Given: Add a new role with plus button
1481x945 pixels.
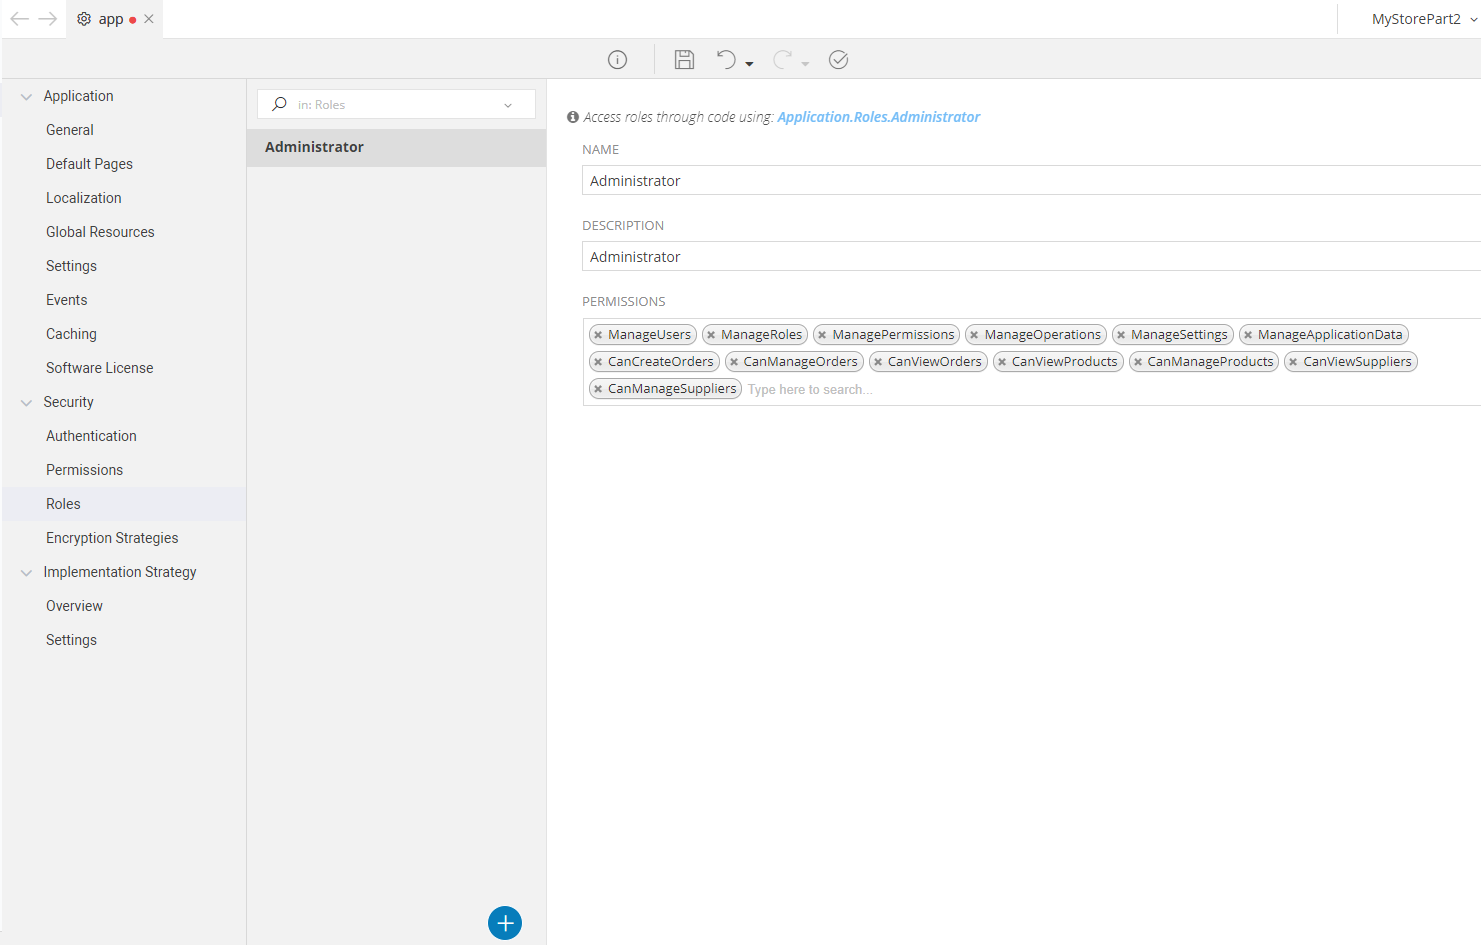Looking at the screenshot, I should (505, 922).
